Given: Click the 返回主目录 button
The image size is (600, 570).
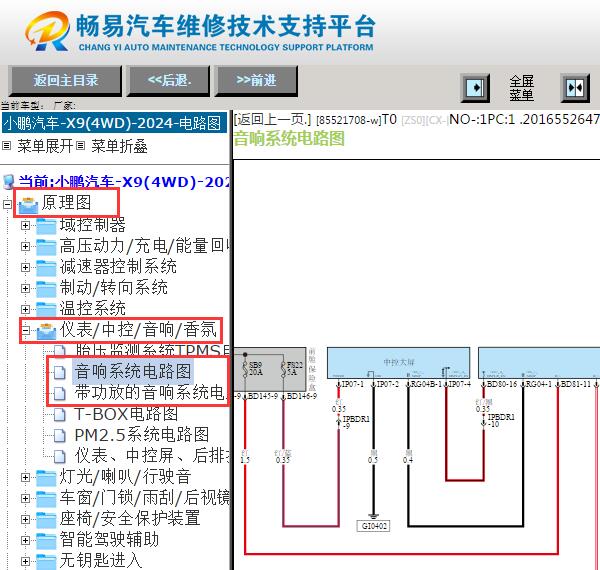Looking at the screenshot, I should pos(65,81).
